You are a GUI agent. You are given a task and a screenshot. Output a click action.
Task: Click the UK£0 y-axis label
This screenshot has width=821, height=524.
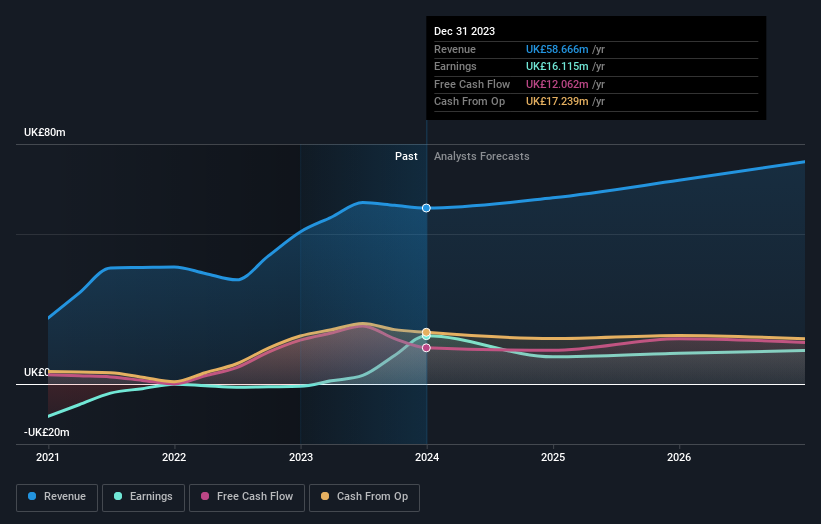[37, 372]
